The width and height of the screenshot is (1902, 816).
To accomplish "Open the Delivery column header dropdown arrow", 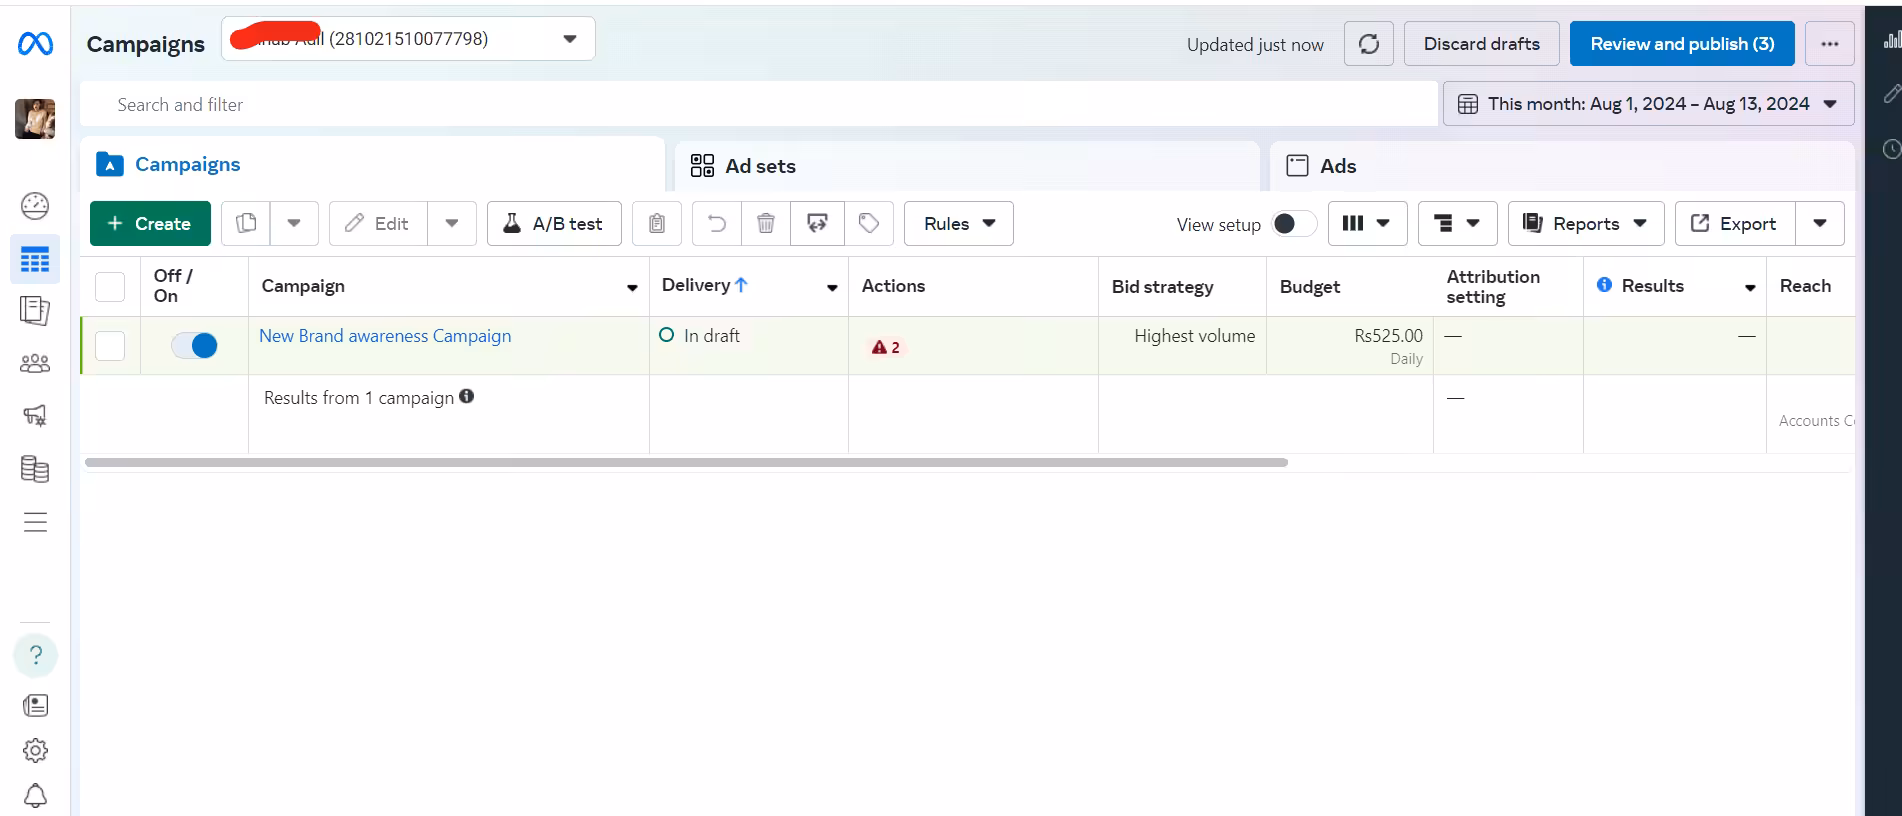I will tap(832, 288).
